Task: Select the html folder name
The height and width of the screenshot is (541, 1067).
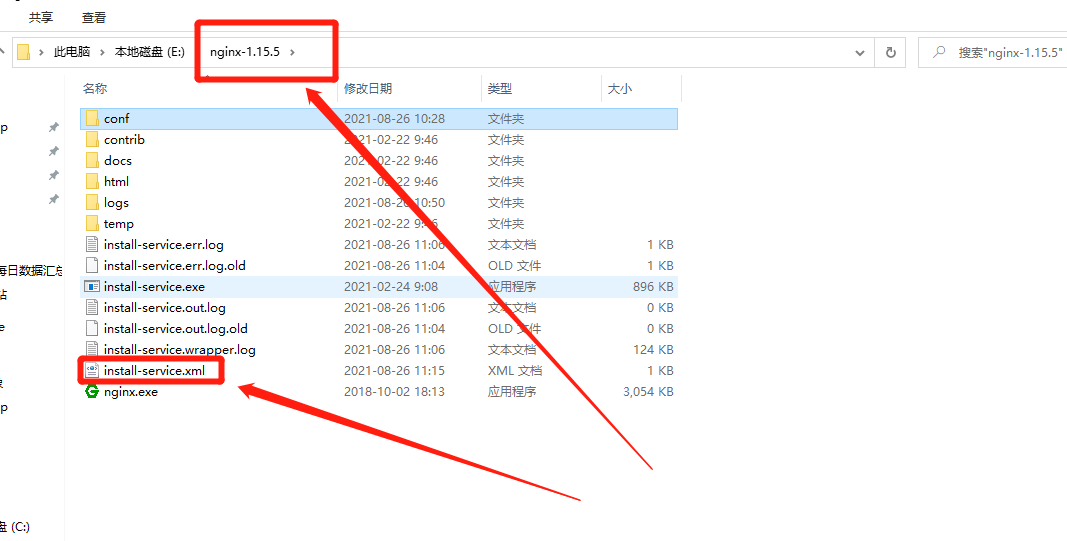Action: pyautogui.click(x=116, y=182)
